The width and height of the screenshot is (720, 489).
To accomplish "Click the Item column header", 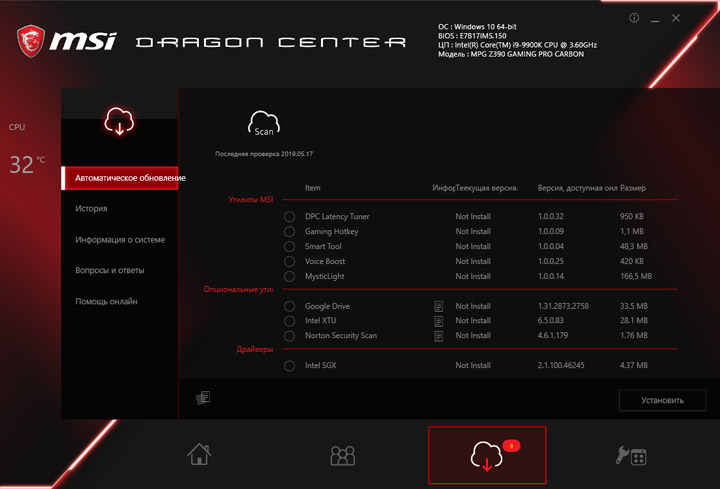I will tap(313, 188).
